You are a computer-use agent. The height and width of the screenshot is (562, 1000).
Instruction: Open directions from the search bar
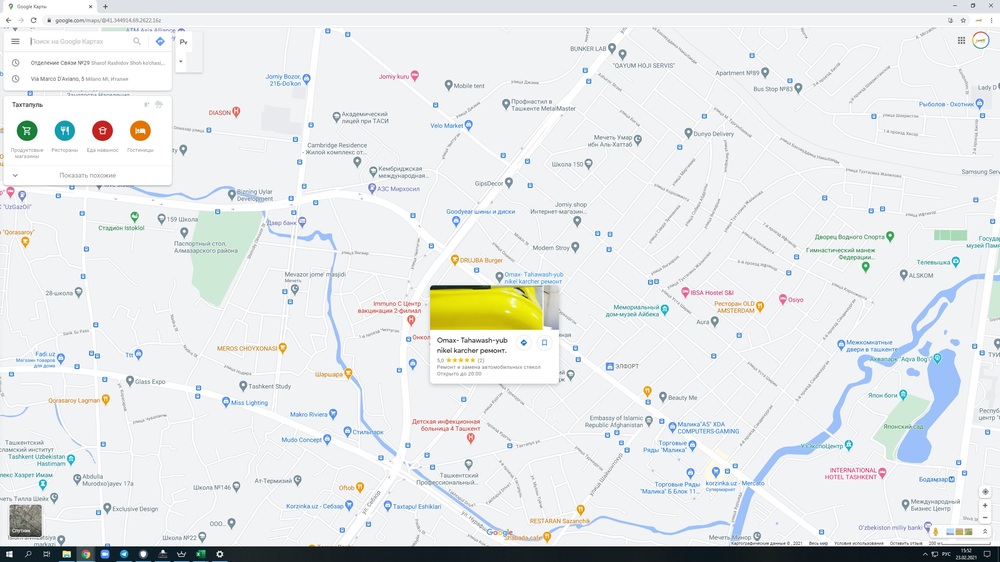[x=160, y=42]
